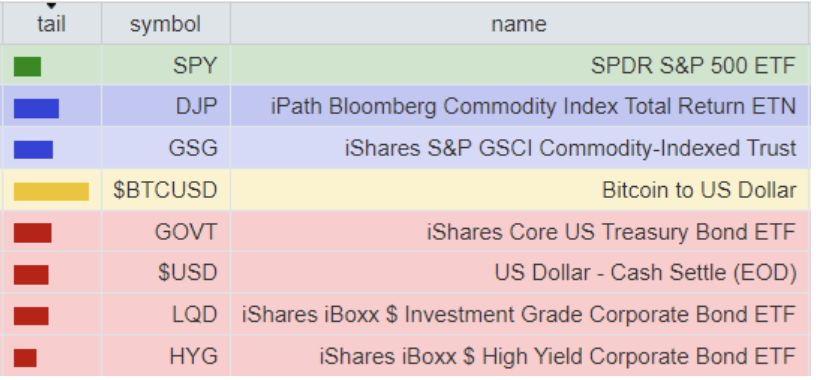Viewport: 816px width, 380px height.
Task: Click the red tail bar for LQD
Action: pos(31,316)
